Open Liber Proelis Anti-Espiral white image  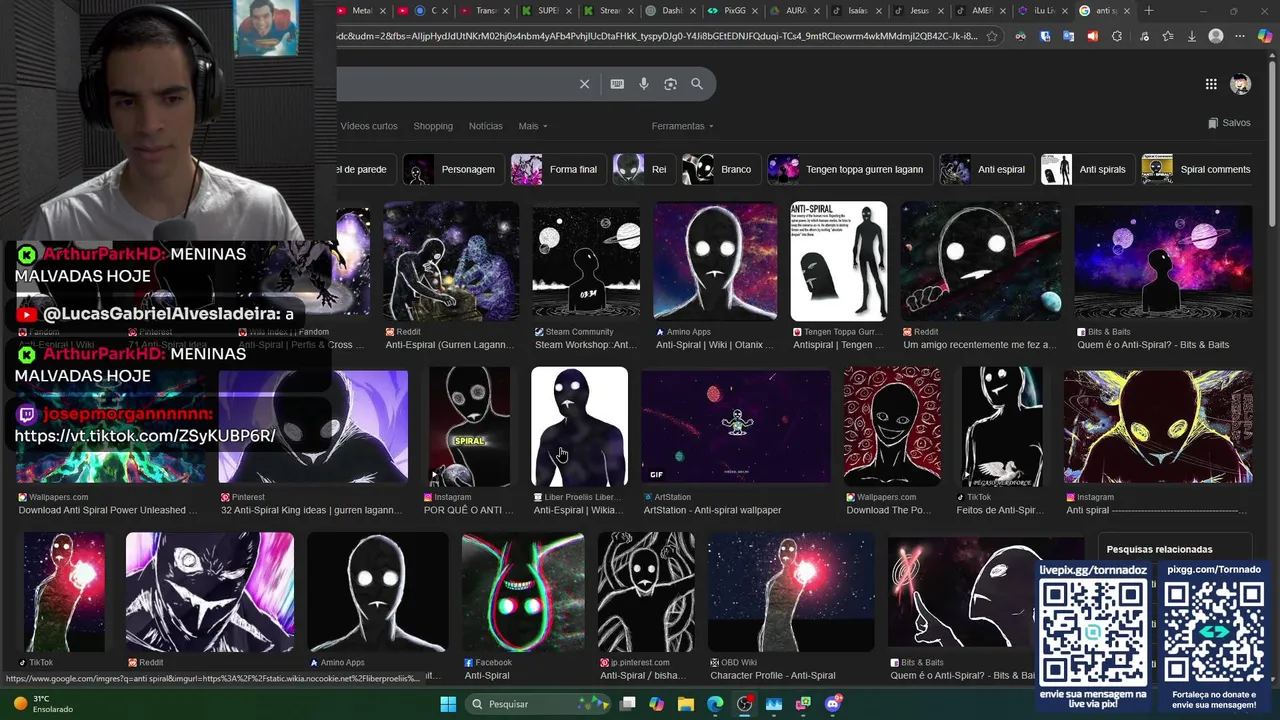point(579,427)
